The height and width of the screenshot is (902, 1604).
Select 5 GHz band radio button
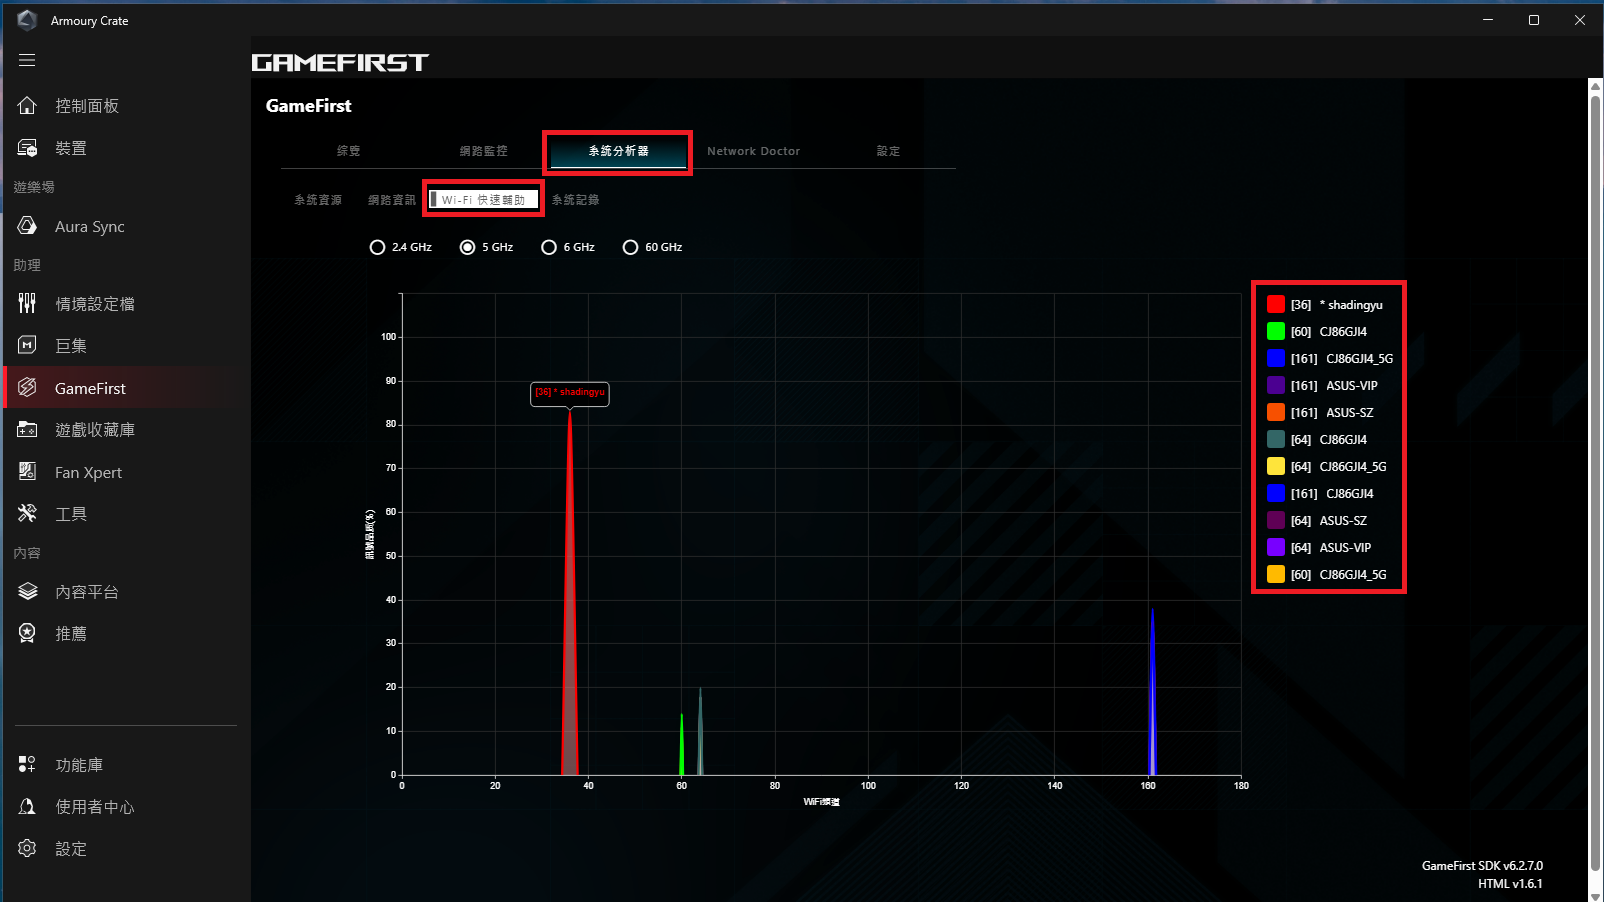467,247
